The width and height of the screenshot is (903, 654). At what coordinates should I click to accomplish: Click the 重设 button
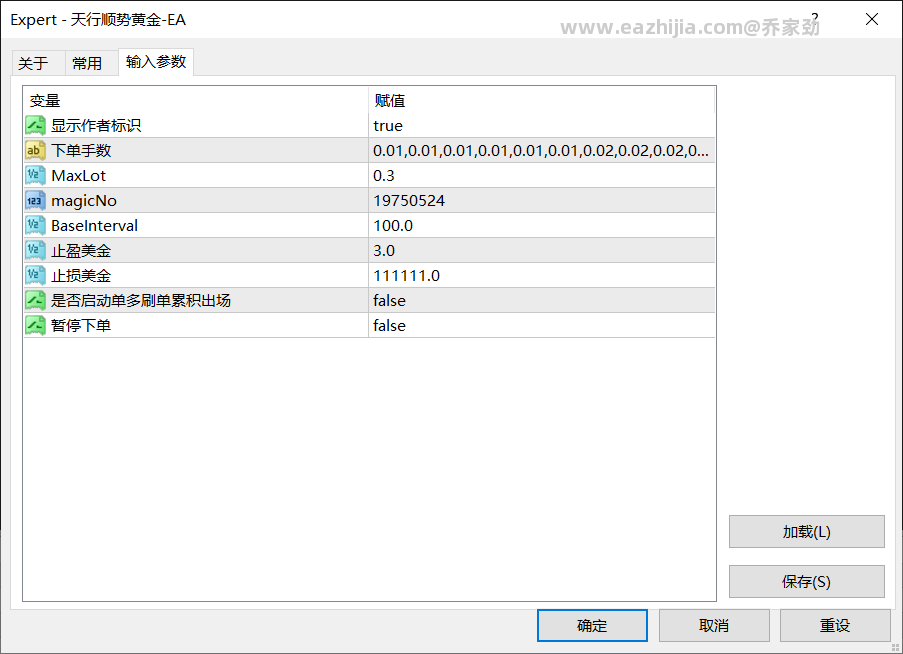(x=835, y=625)
